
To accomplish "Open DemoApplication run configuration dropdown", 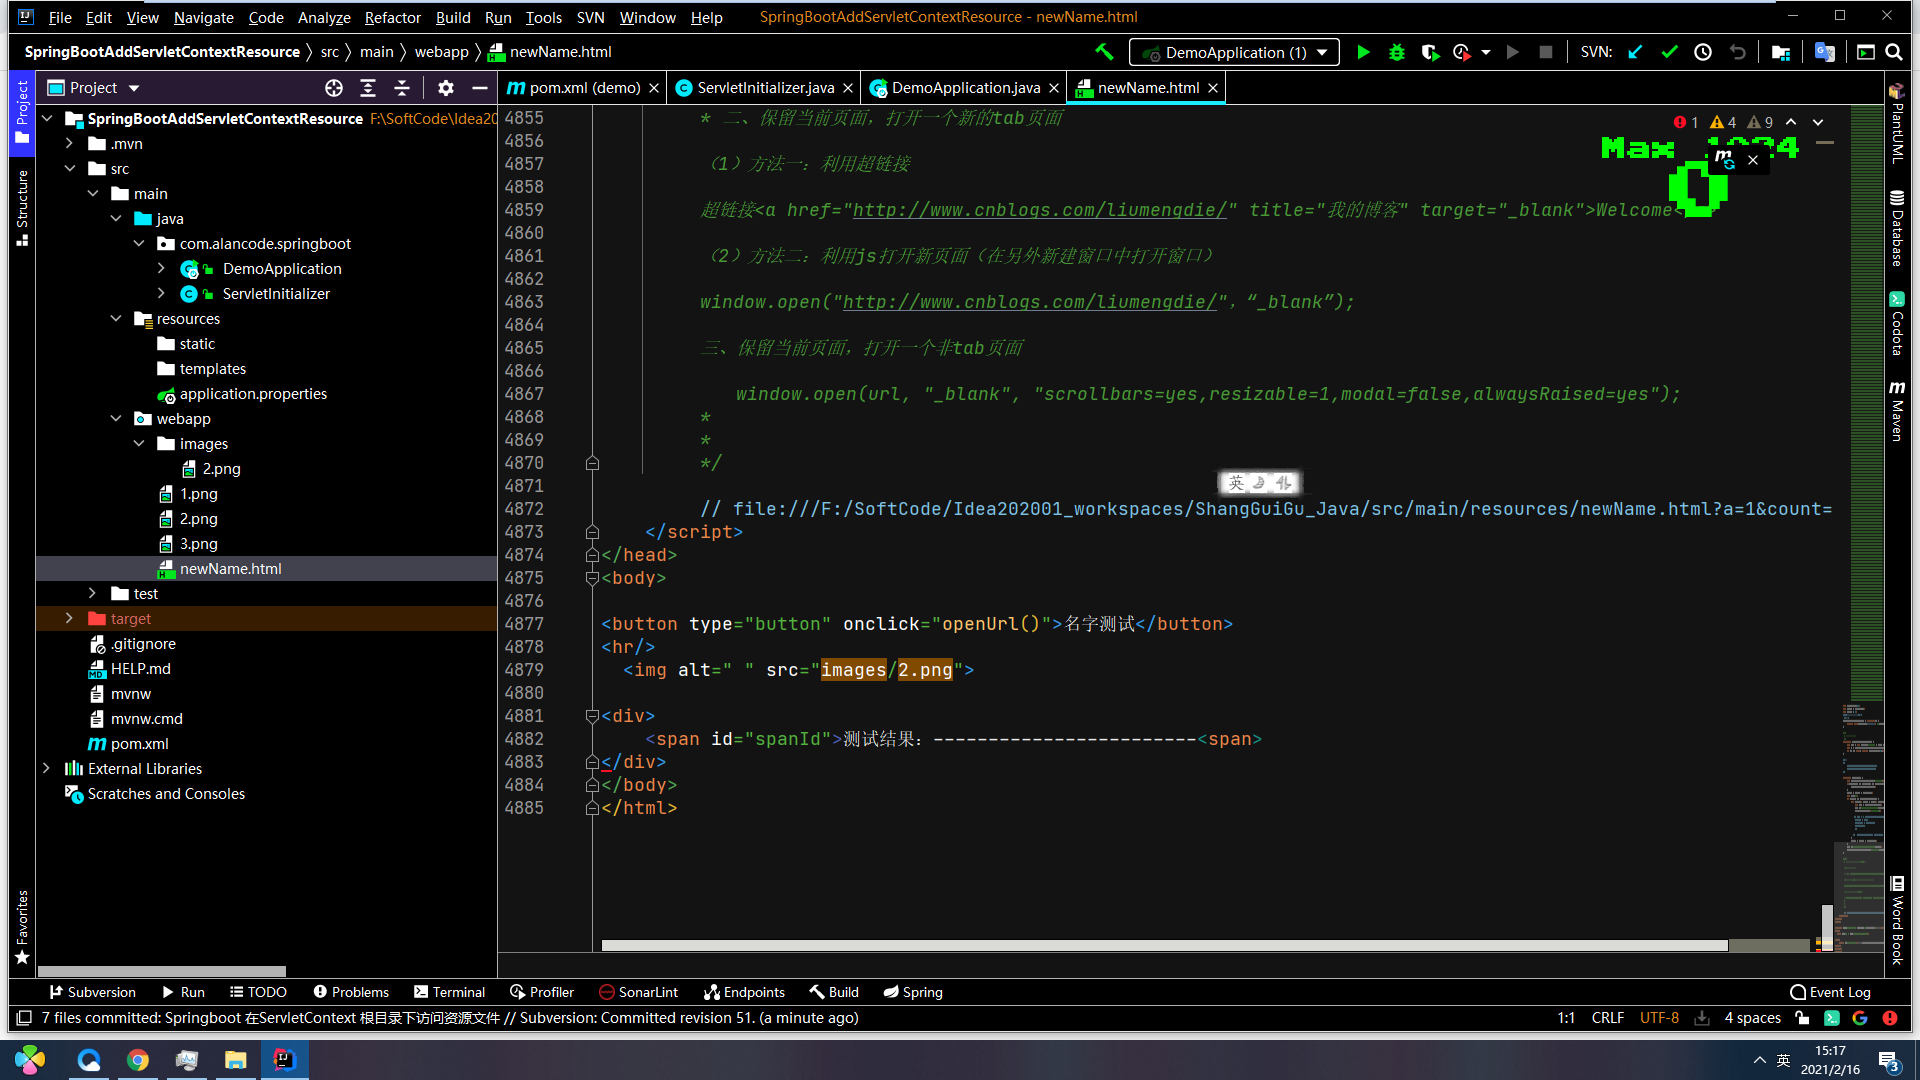I will click(1235, 52).
